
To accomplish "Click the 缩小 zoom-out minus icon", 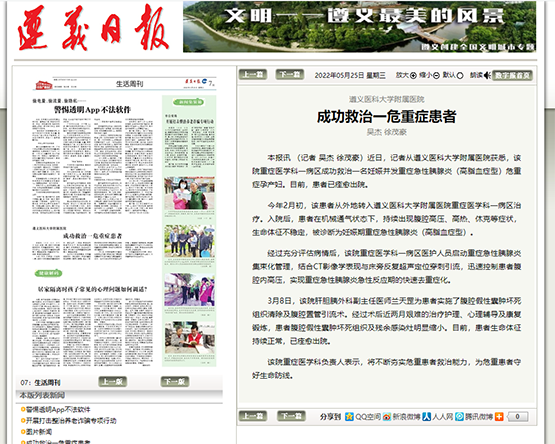I will (x=436, y=75).
